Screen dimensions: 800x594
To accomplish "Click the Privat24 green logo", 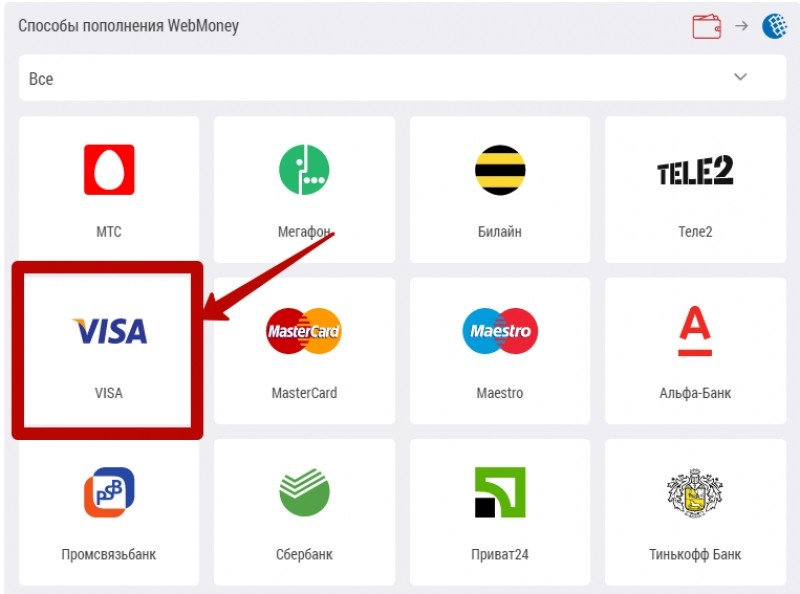I will (500, 492).
